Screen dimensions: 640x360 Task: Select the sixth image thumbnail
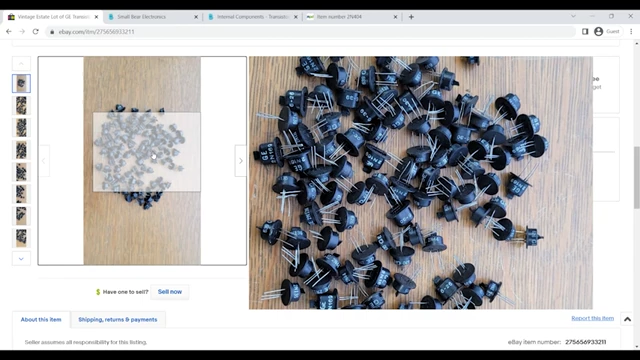click(21, 193)
